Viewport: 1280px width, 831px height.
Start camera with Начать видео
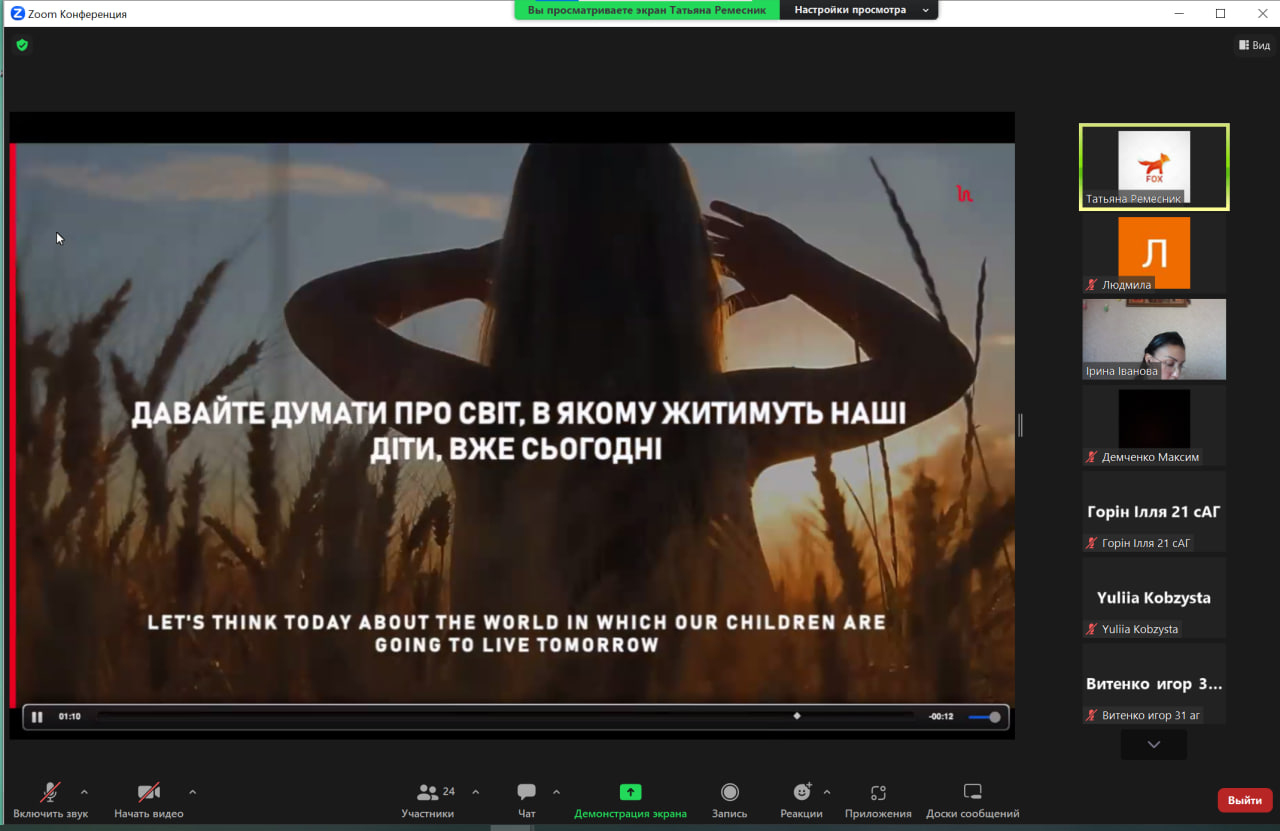pos(149,800)
